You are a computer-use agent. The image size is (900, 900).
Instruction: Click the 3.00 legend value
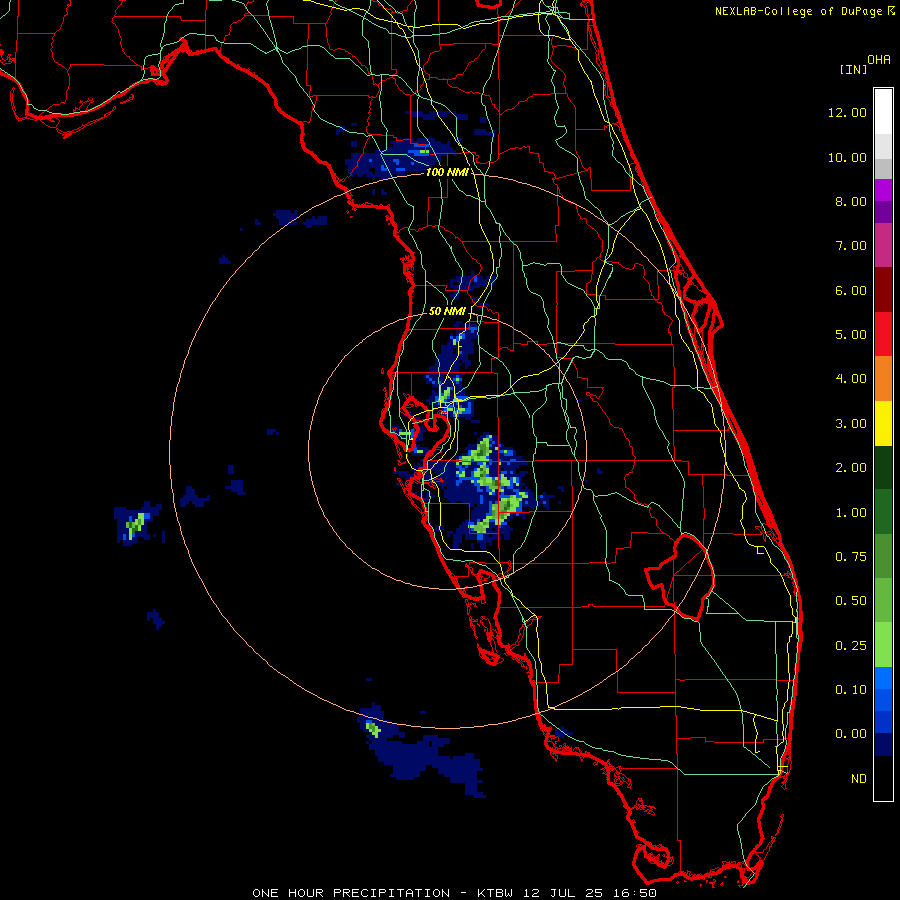point(851,424)
